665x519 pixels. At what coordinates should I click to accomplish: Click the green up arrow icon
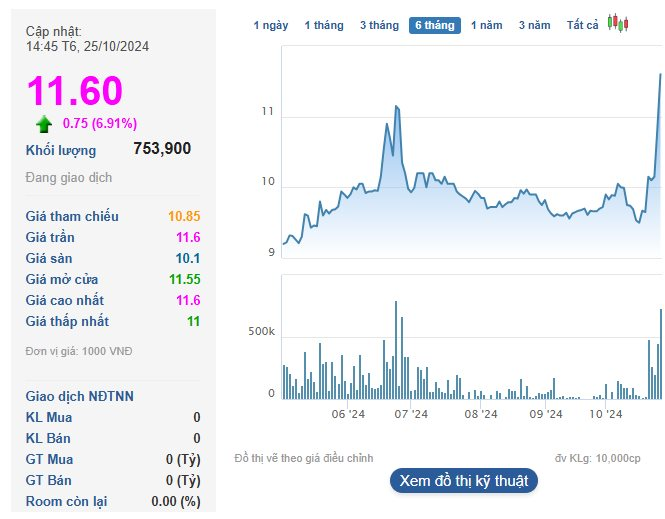pos(44,125)
